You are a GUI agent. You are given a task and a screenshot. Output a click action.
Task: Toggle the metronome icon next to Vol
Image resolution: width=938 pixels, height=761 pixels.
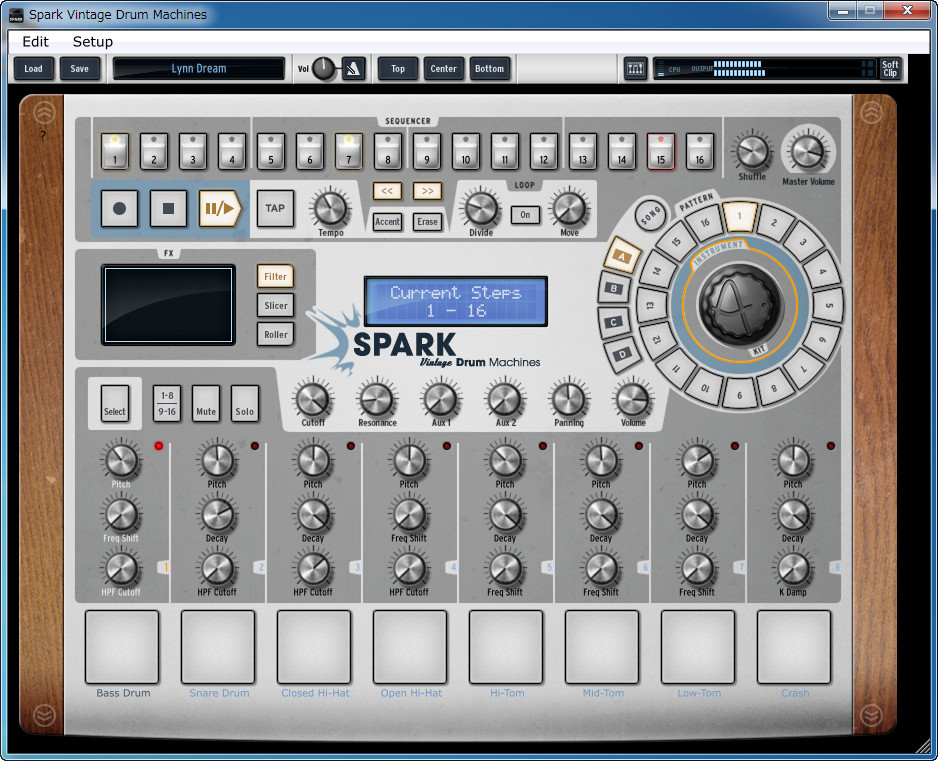pyautogui.click(x=353, y=69)
